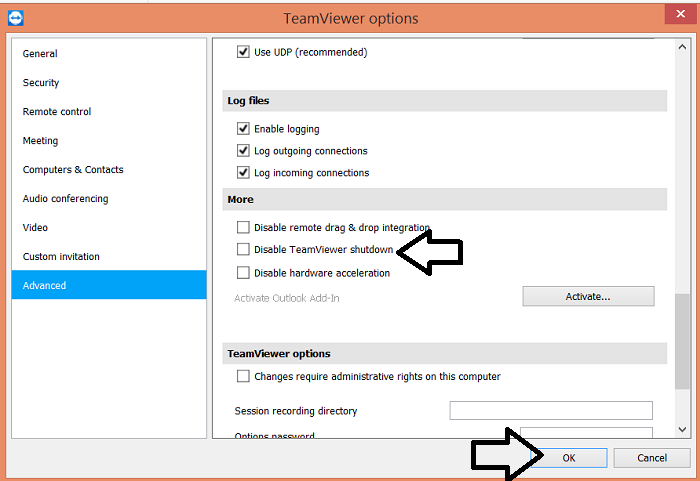Viewport: 700px width, 481px height.
Task: Click the Activate Outlook Add-In label
Action: point(287,298)
